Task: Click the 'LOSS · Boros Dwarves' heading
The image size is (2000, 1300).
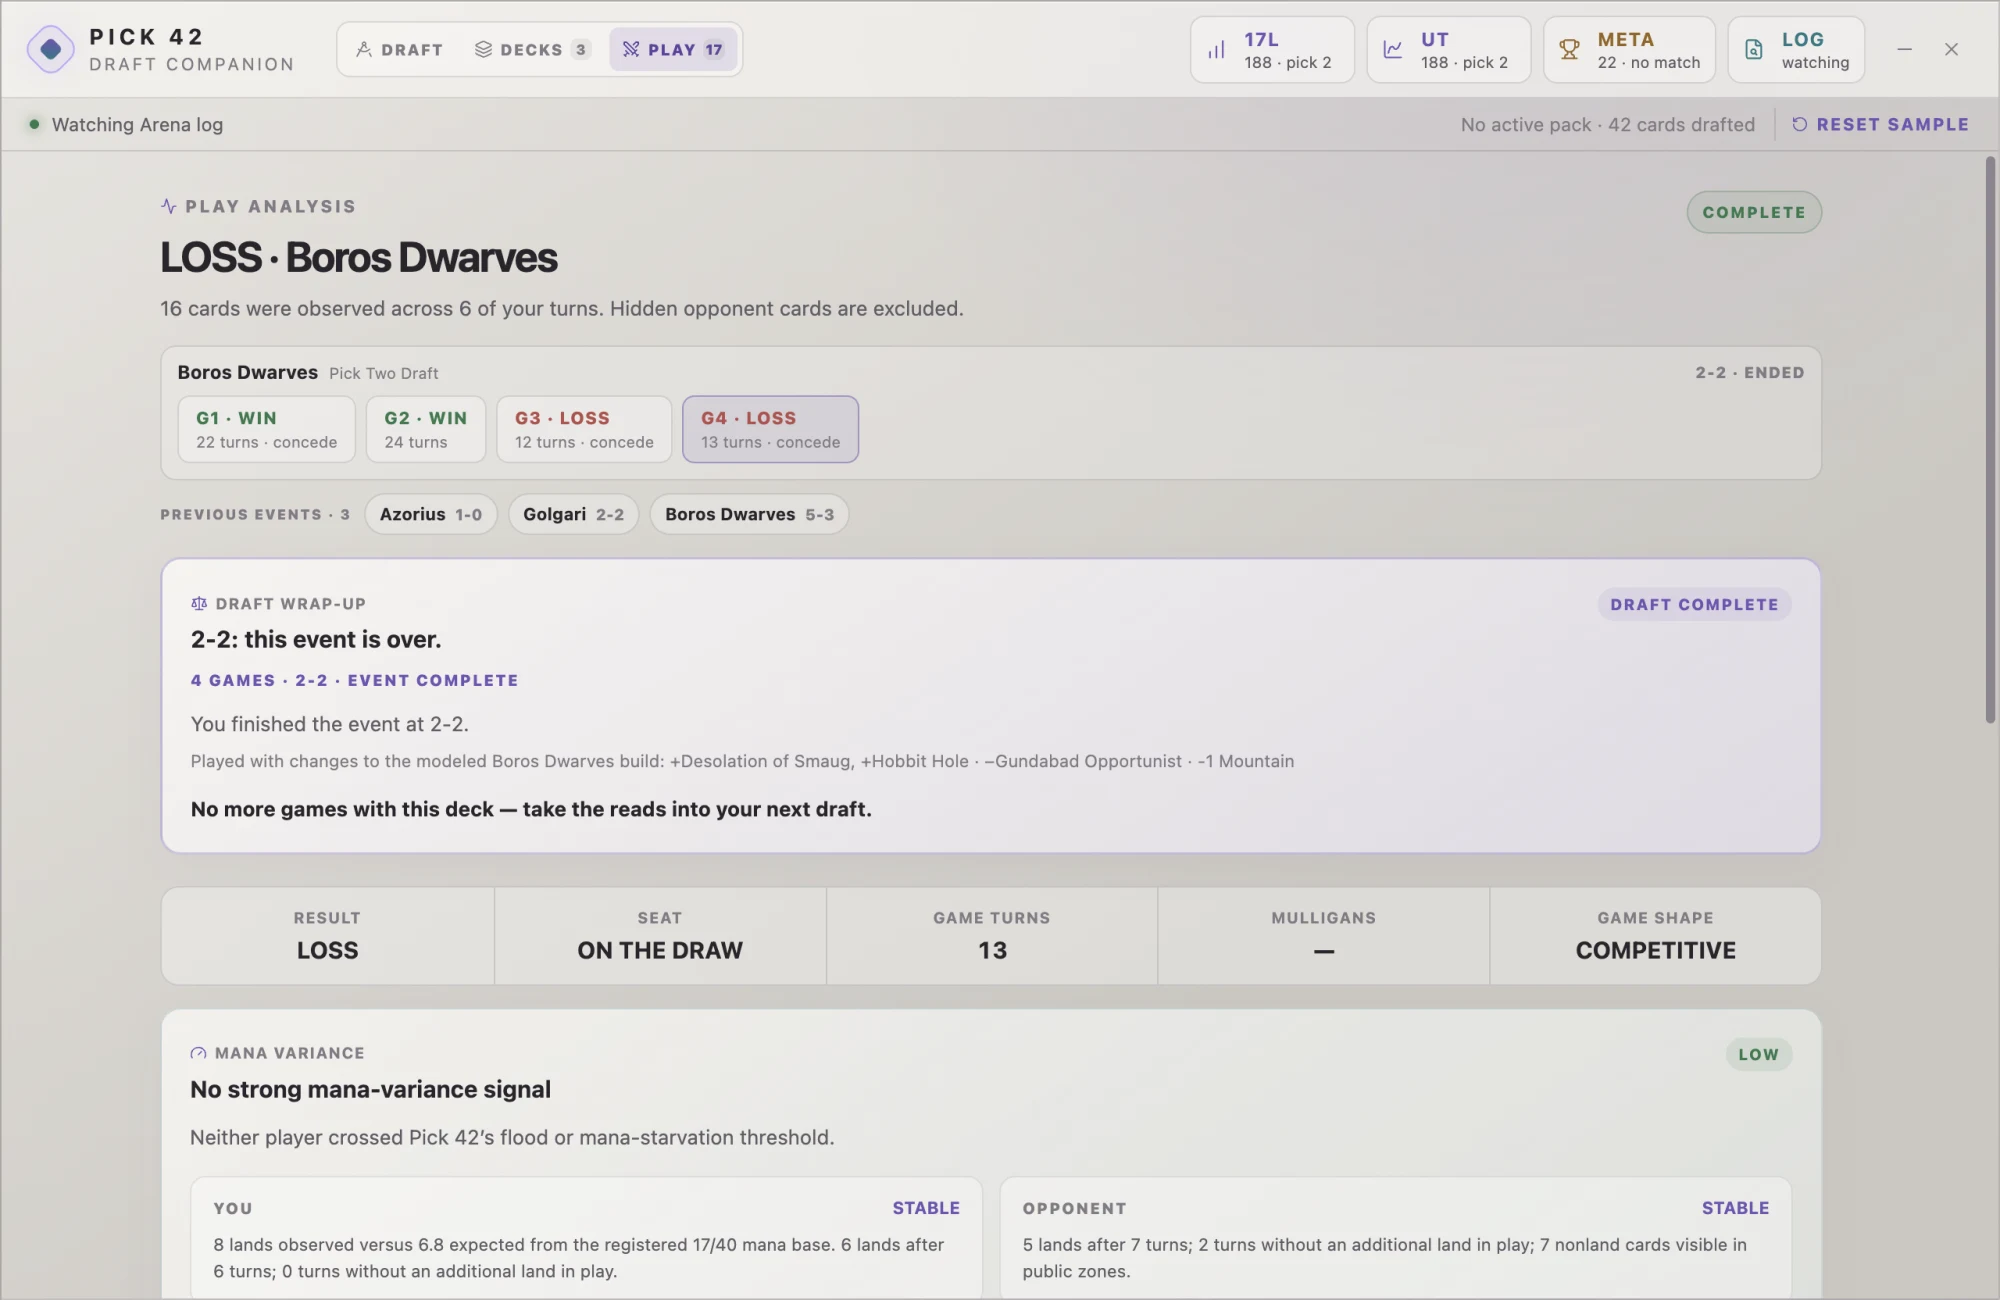Action: click(359, 257)
